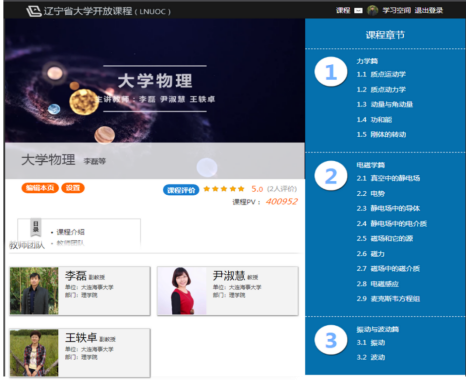Screen dimensions: 466x387
Task: Open section 1.5 刚体的转动
Action: [x=381, y=135]
